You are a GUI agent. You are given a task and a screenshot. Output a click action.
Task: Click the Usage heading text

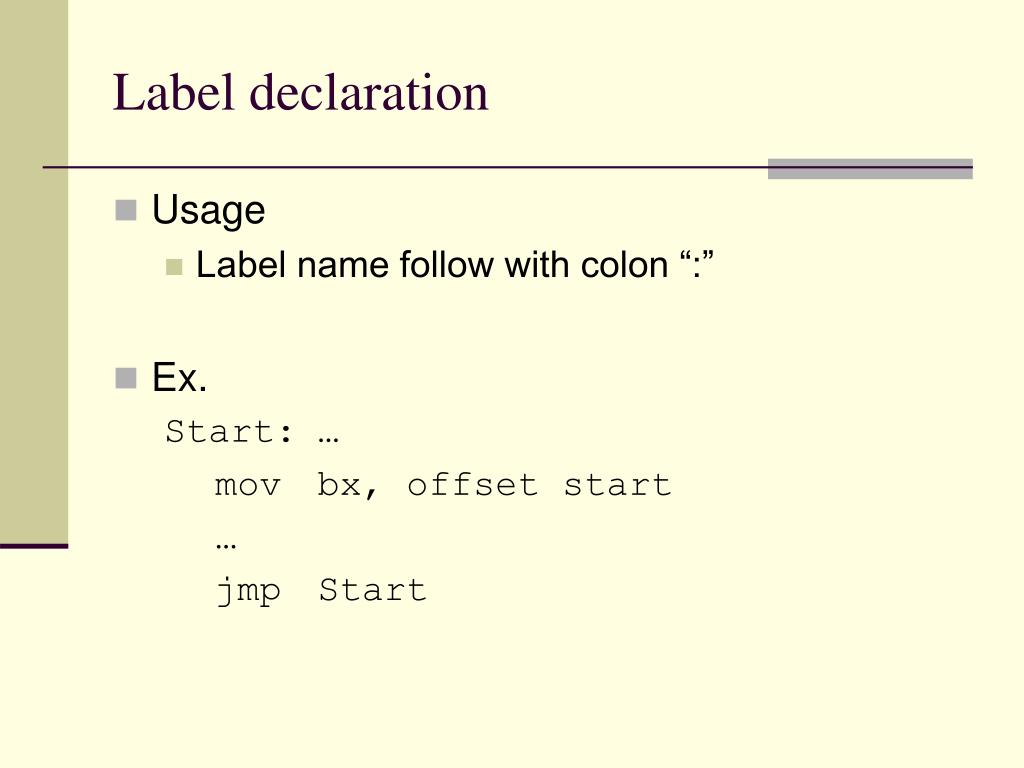(208, 210)
